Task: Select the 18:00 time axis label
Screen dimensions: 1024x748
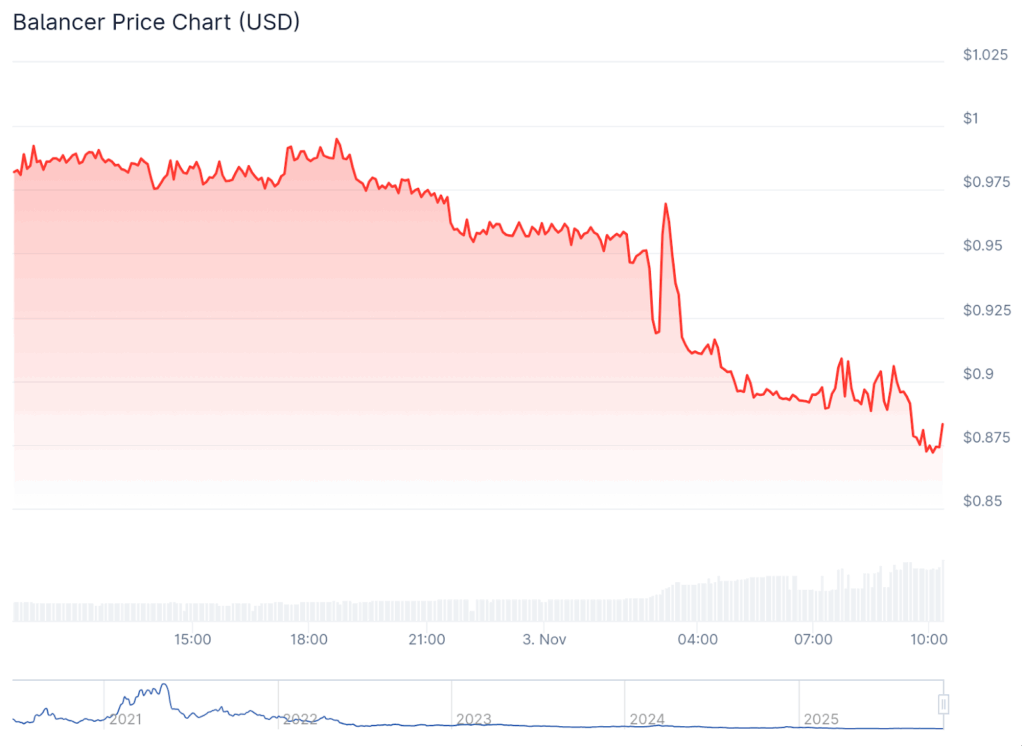Action: (309, 638)
